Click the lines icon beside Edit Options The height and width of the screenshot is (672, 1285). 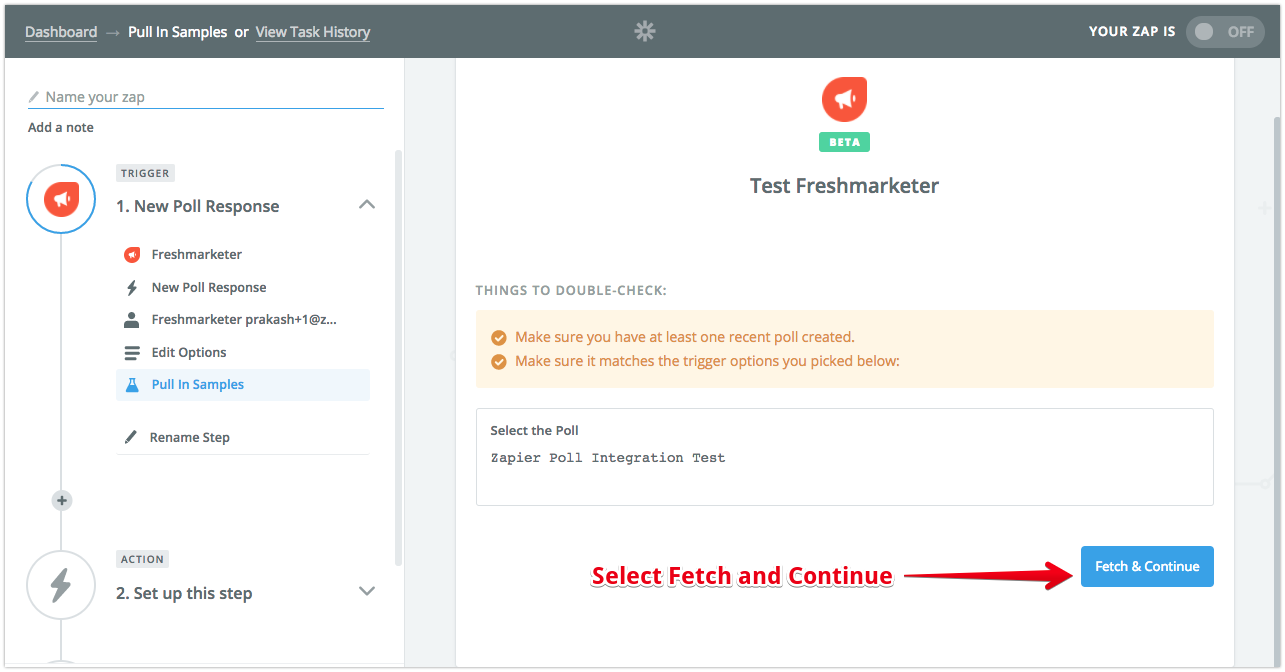pos(131,353)
